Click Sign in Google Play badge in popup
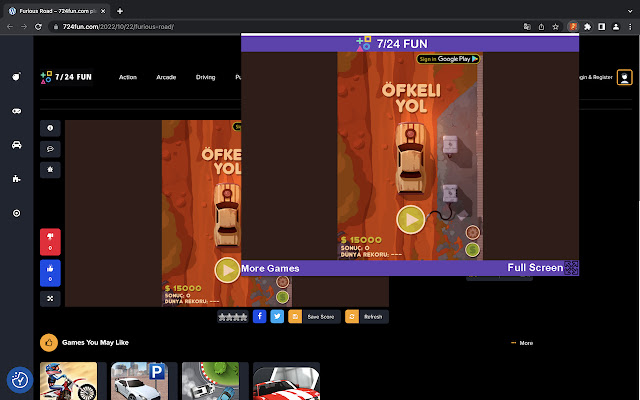The image size is (640, 400). [448, 59]
